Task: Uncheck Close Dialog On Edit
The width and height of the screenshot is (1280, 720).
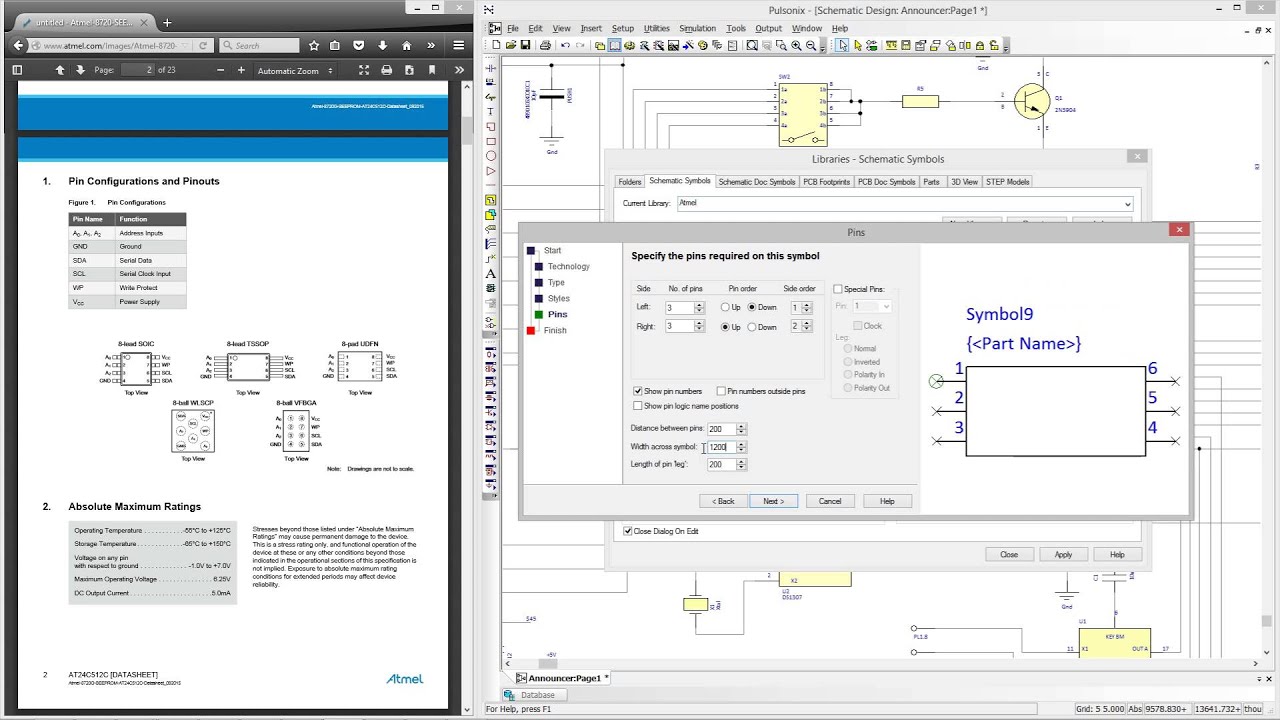Action: pos(628,531)
